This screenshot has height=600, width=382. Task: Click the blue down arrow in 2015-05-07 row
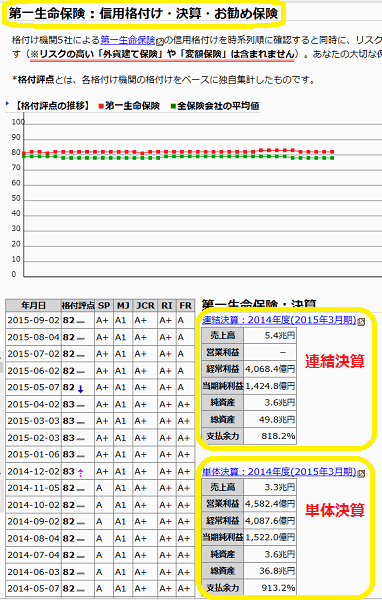click(x=80, y=390)
